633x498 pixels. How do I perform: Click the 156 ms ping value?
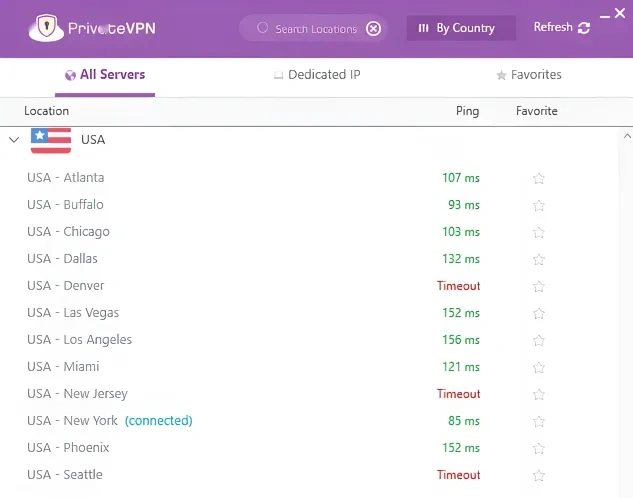click(x=461, y=340)
